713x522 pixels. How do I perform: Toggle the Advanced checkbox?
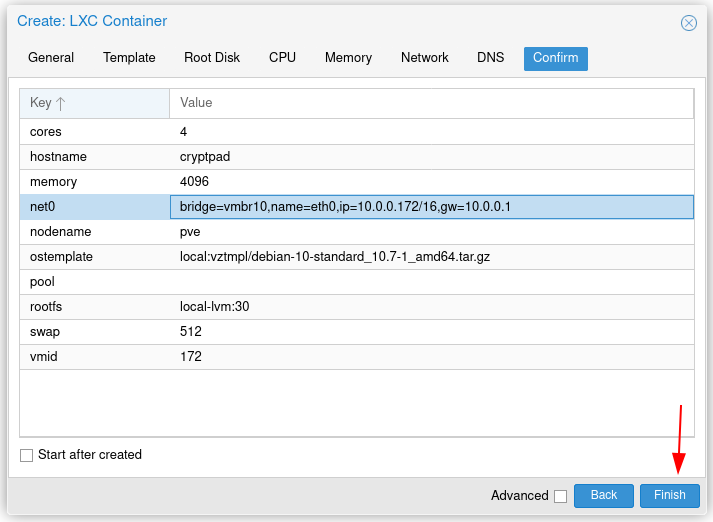(x=560, y=496)
